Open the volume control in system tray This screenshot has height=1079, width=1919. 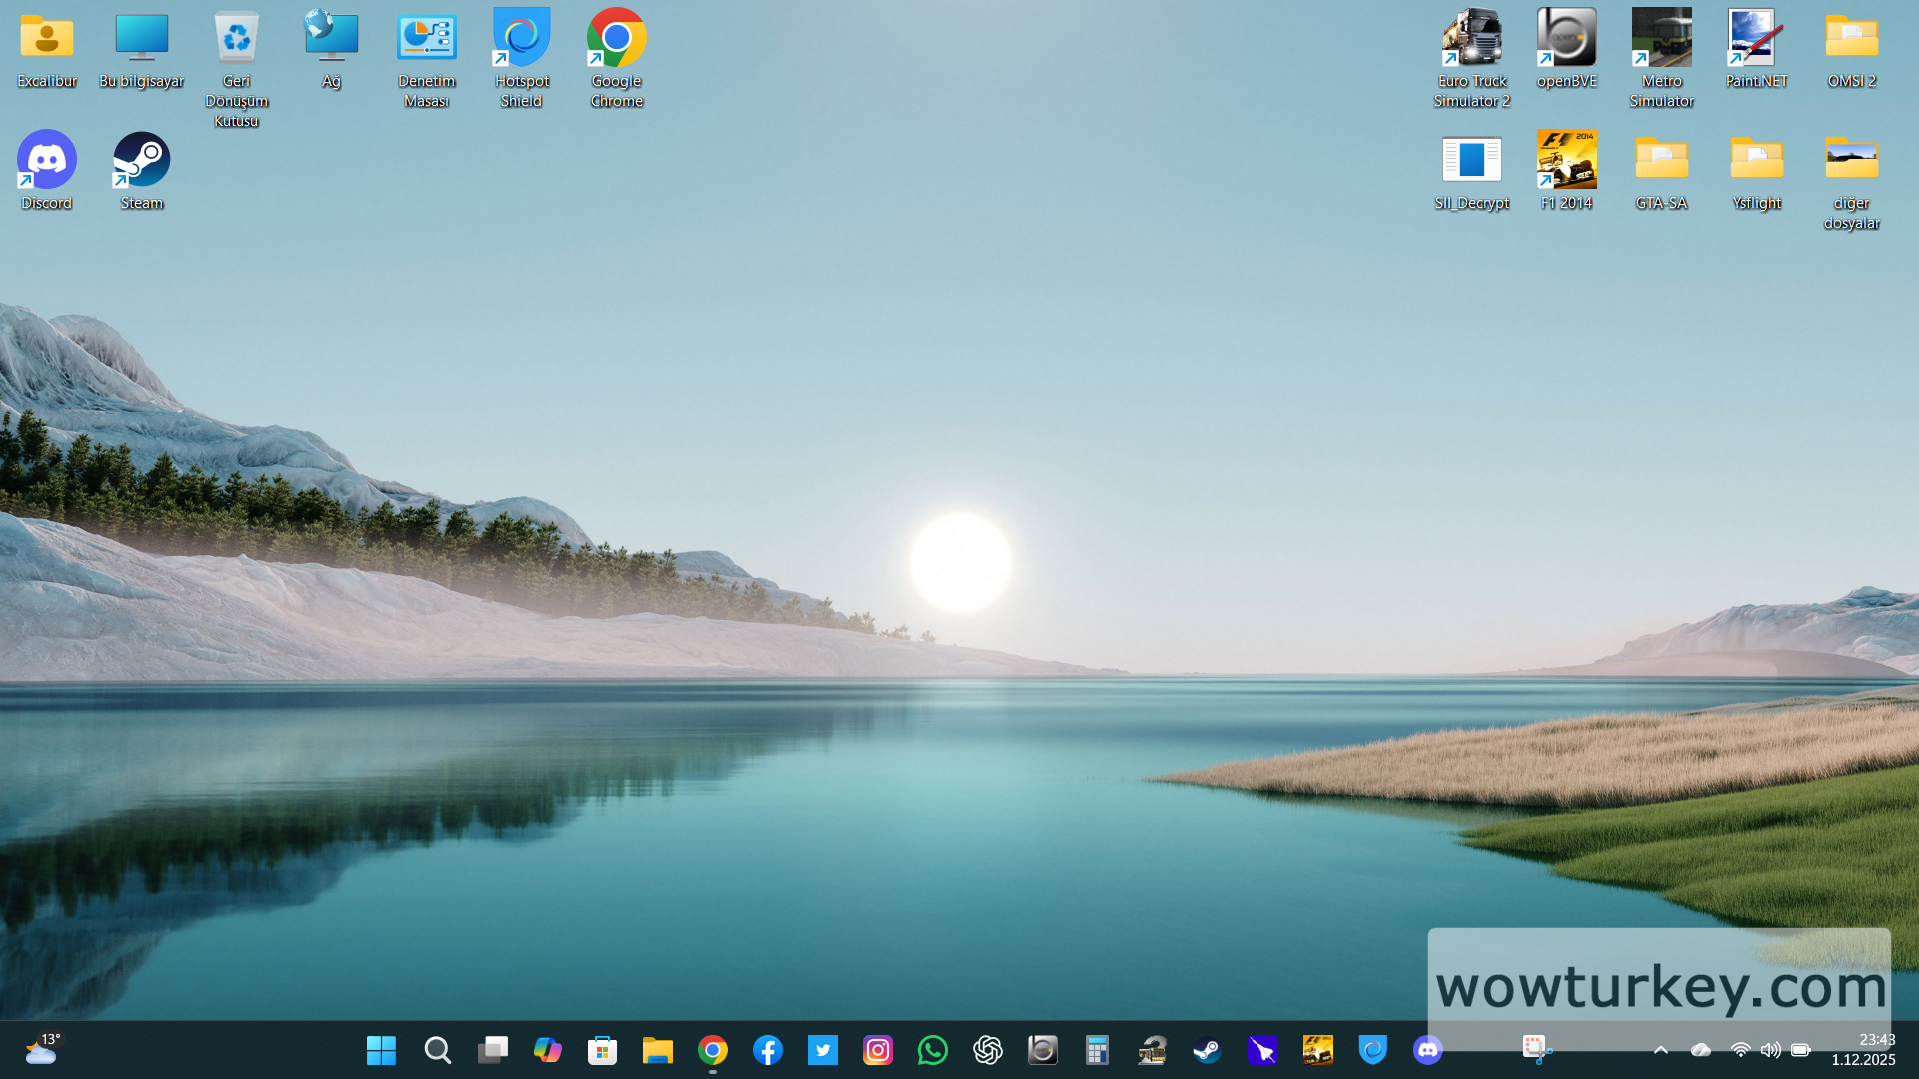click(1770, 1050)
